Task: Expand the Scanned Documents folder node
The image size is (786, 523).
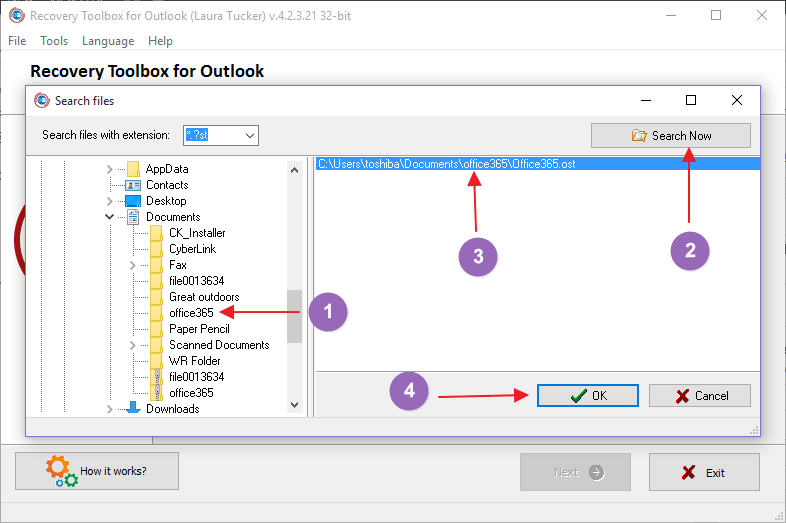Action: [x=132, y=345]
